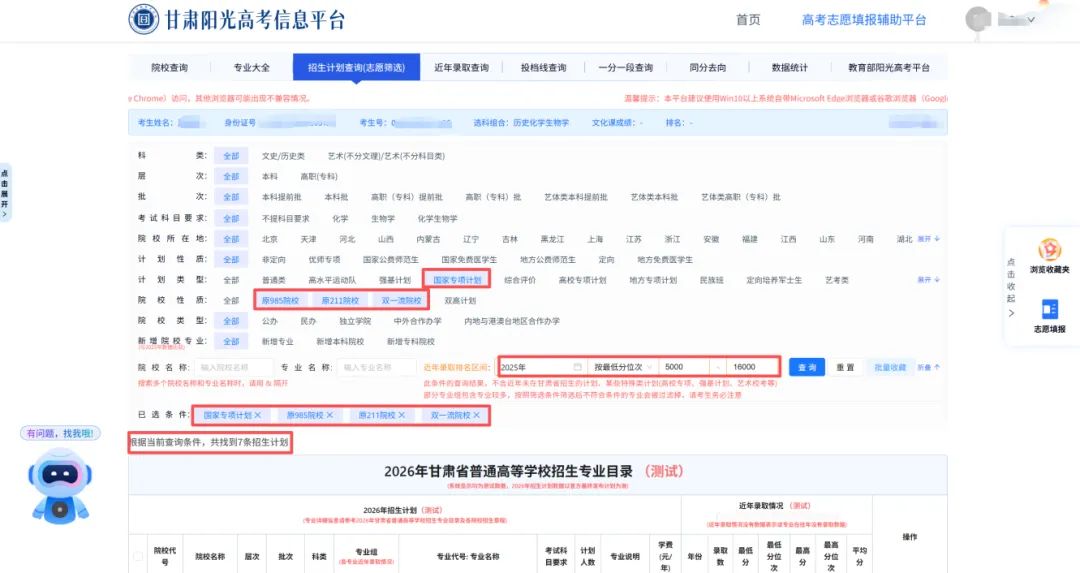Select 强基计划 under 计划类型
This screenshot has width=1080, height=573.
click(395, 280)
